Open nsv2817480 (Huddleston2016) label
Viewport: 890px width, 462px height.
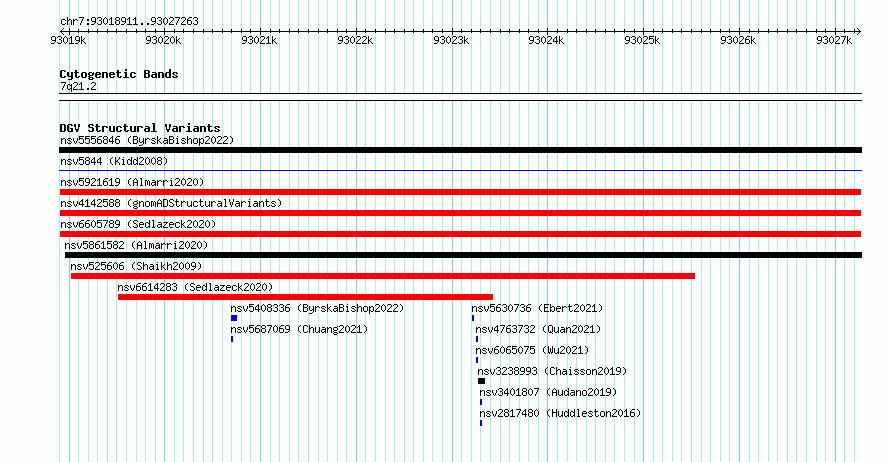pos(560,413)
